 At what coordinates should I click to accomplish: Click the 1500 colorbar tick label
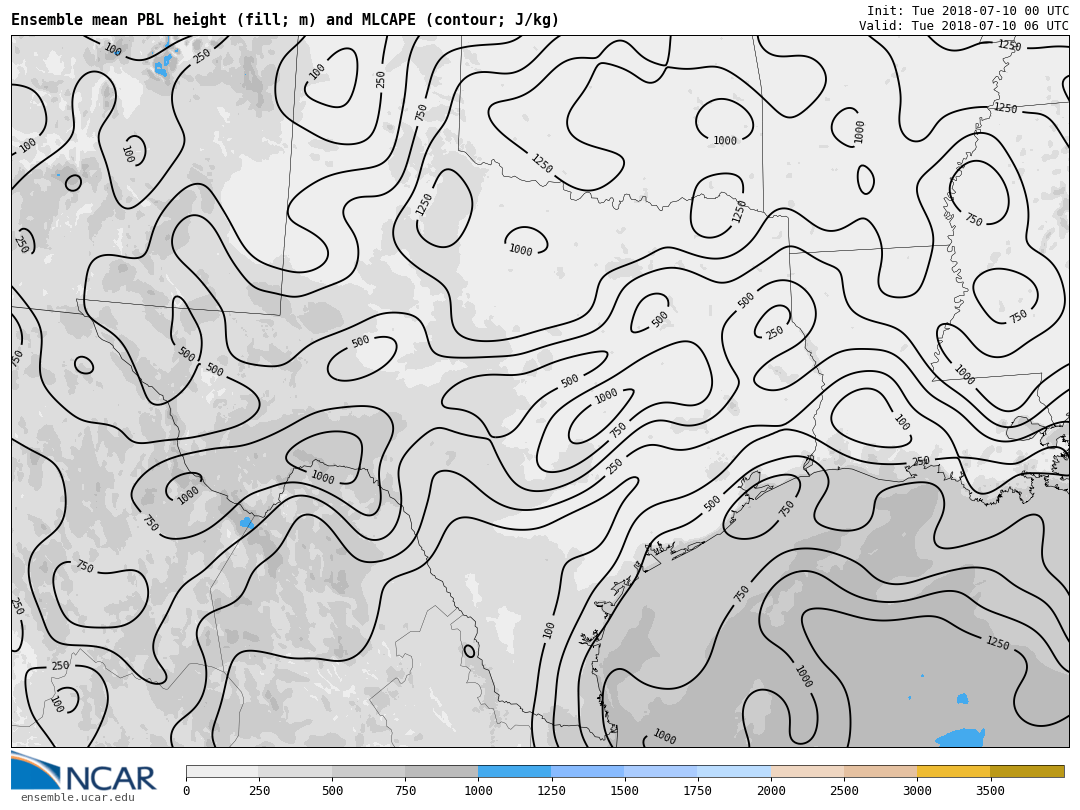pos(624,791)
